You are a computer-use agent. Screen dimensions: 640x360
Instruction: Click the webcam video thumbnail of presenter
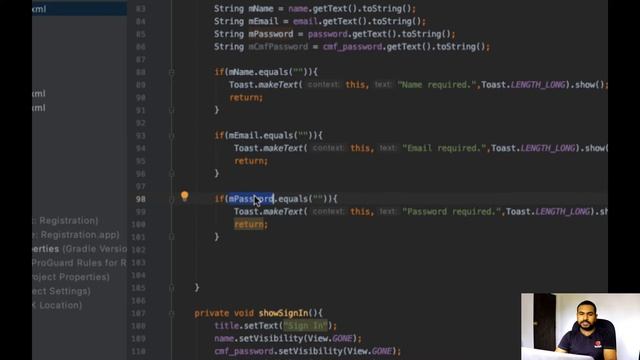(580, 327)
